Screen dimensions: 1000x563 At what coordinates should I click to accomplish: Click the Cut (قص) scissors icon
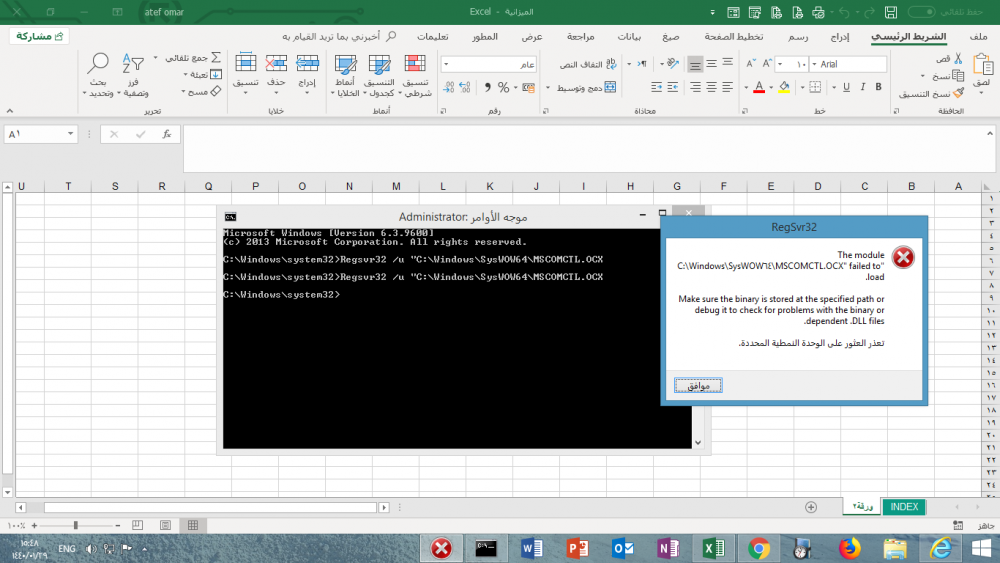click(x=957, y=59)
